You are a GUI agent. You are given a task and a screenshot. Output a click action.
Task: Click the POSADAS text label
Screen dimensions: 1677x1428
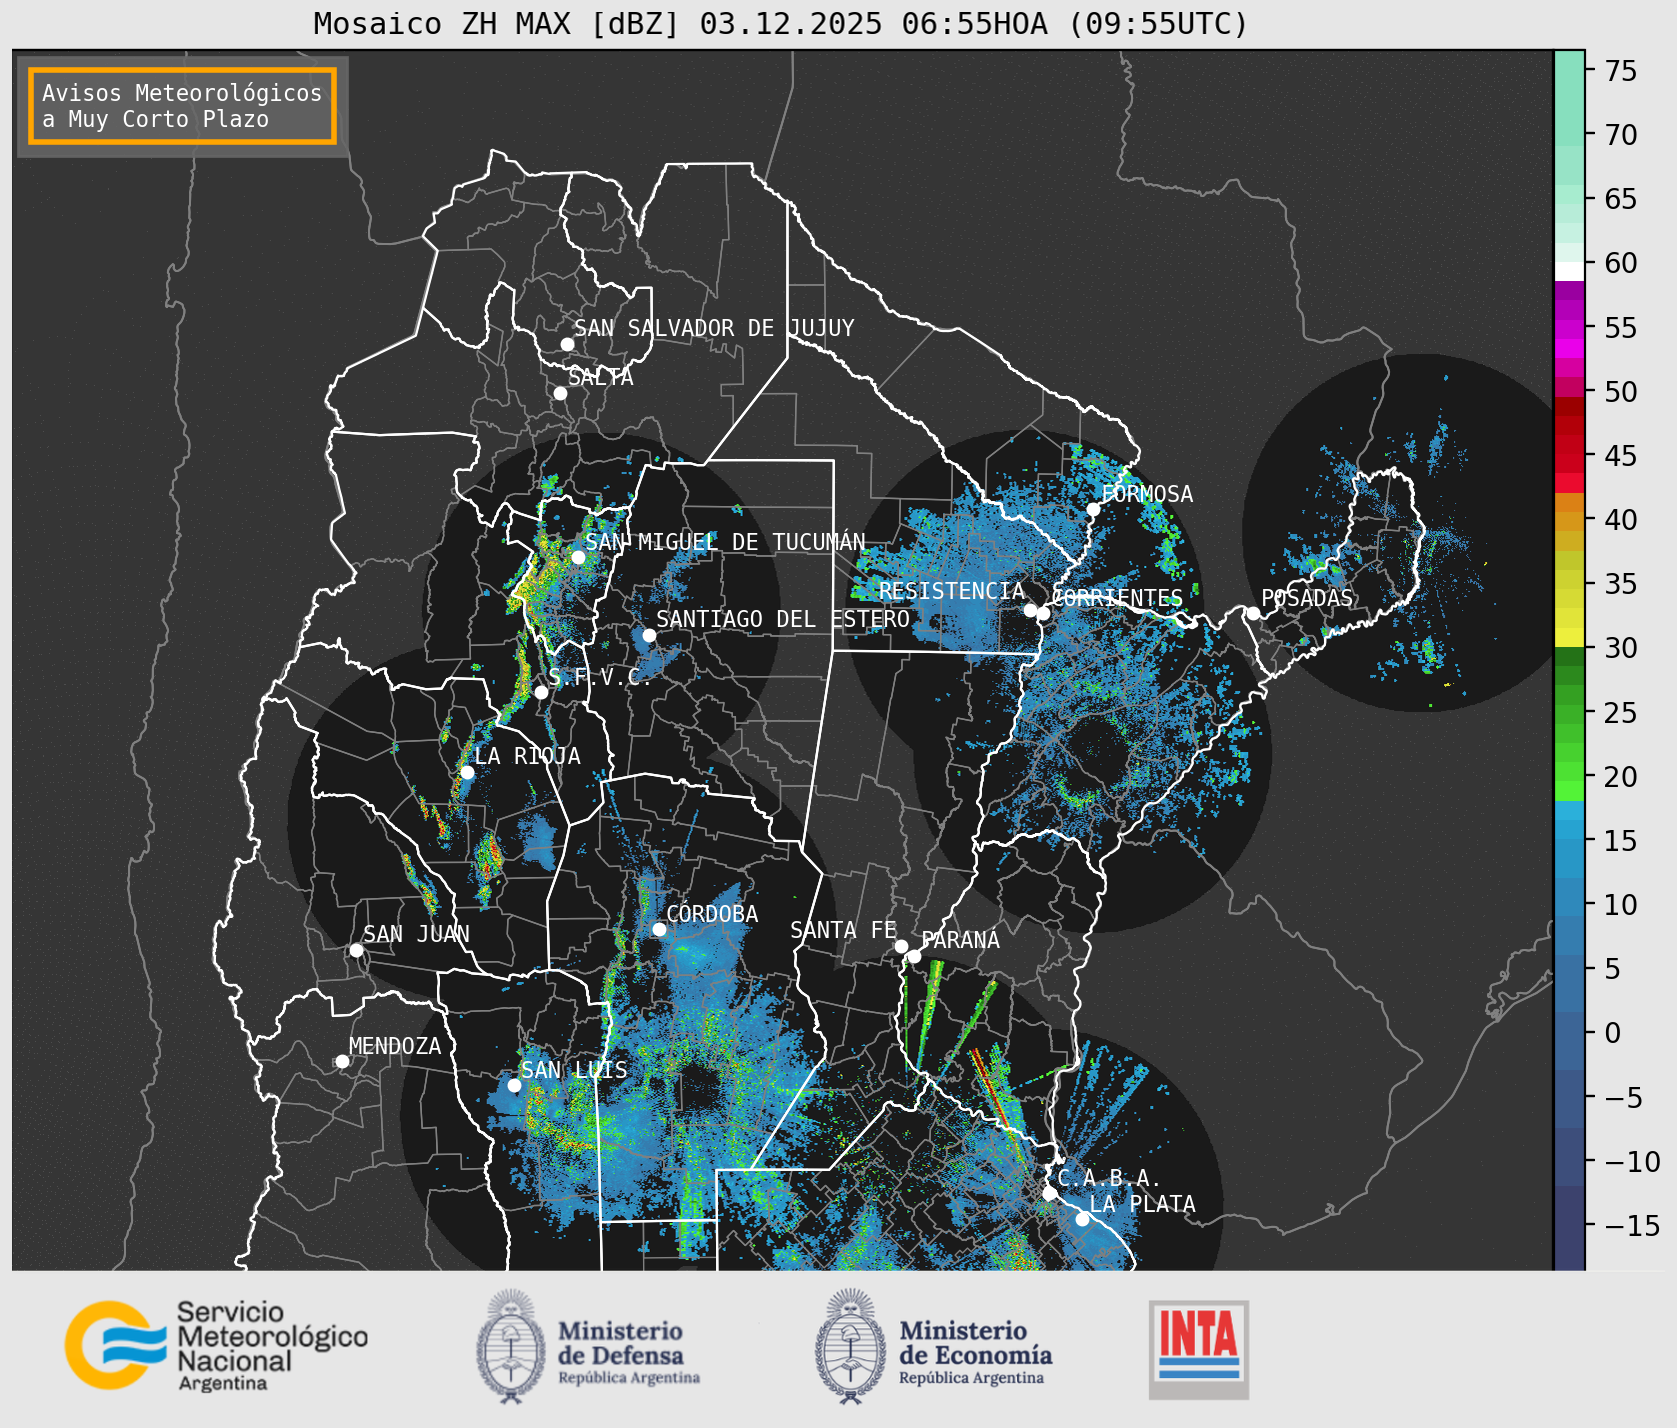tap(1307, 598)
